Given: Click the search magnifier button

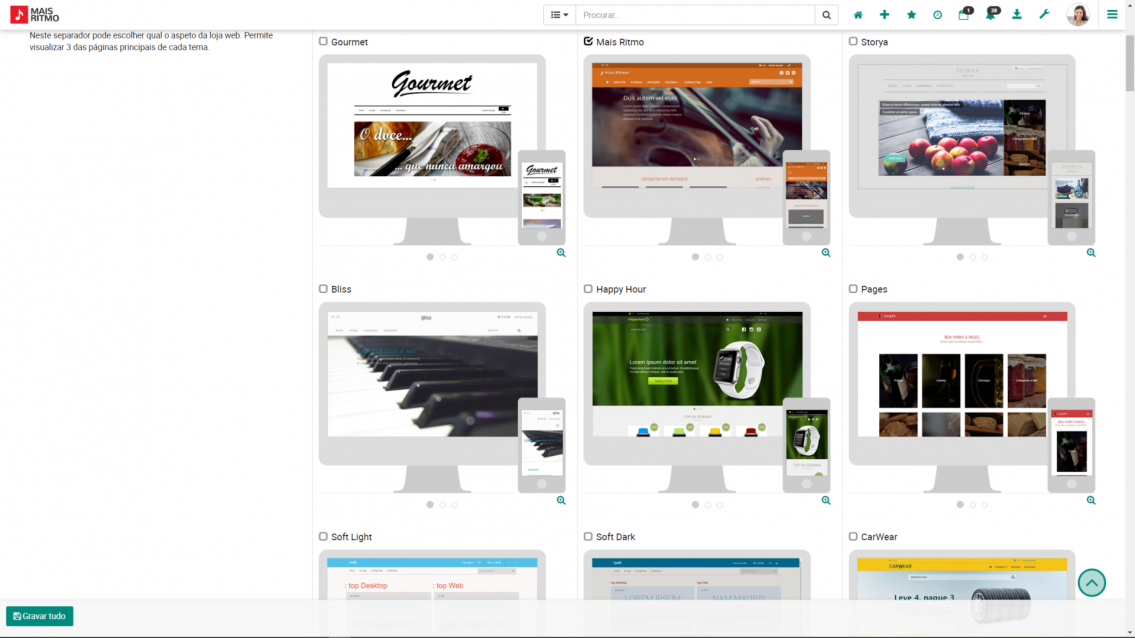Looking at the screenshot, I should pyautogui.click(x=826, y=14).
